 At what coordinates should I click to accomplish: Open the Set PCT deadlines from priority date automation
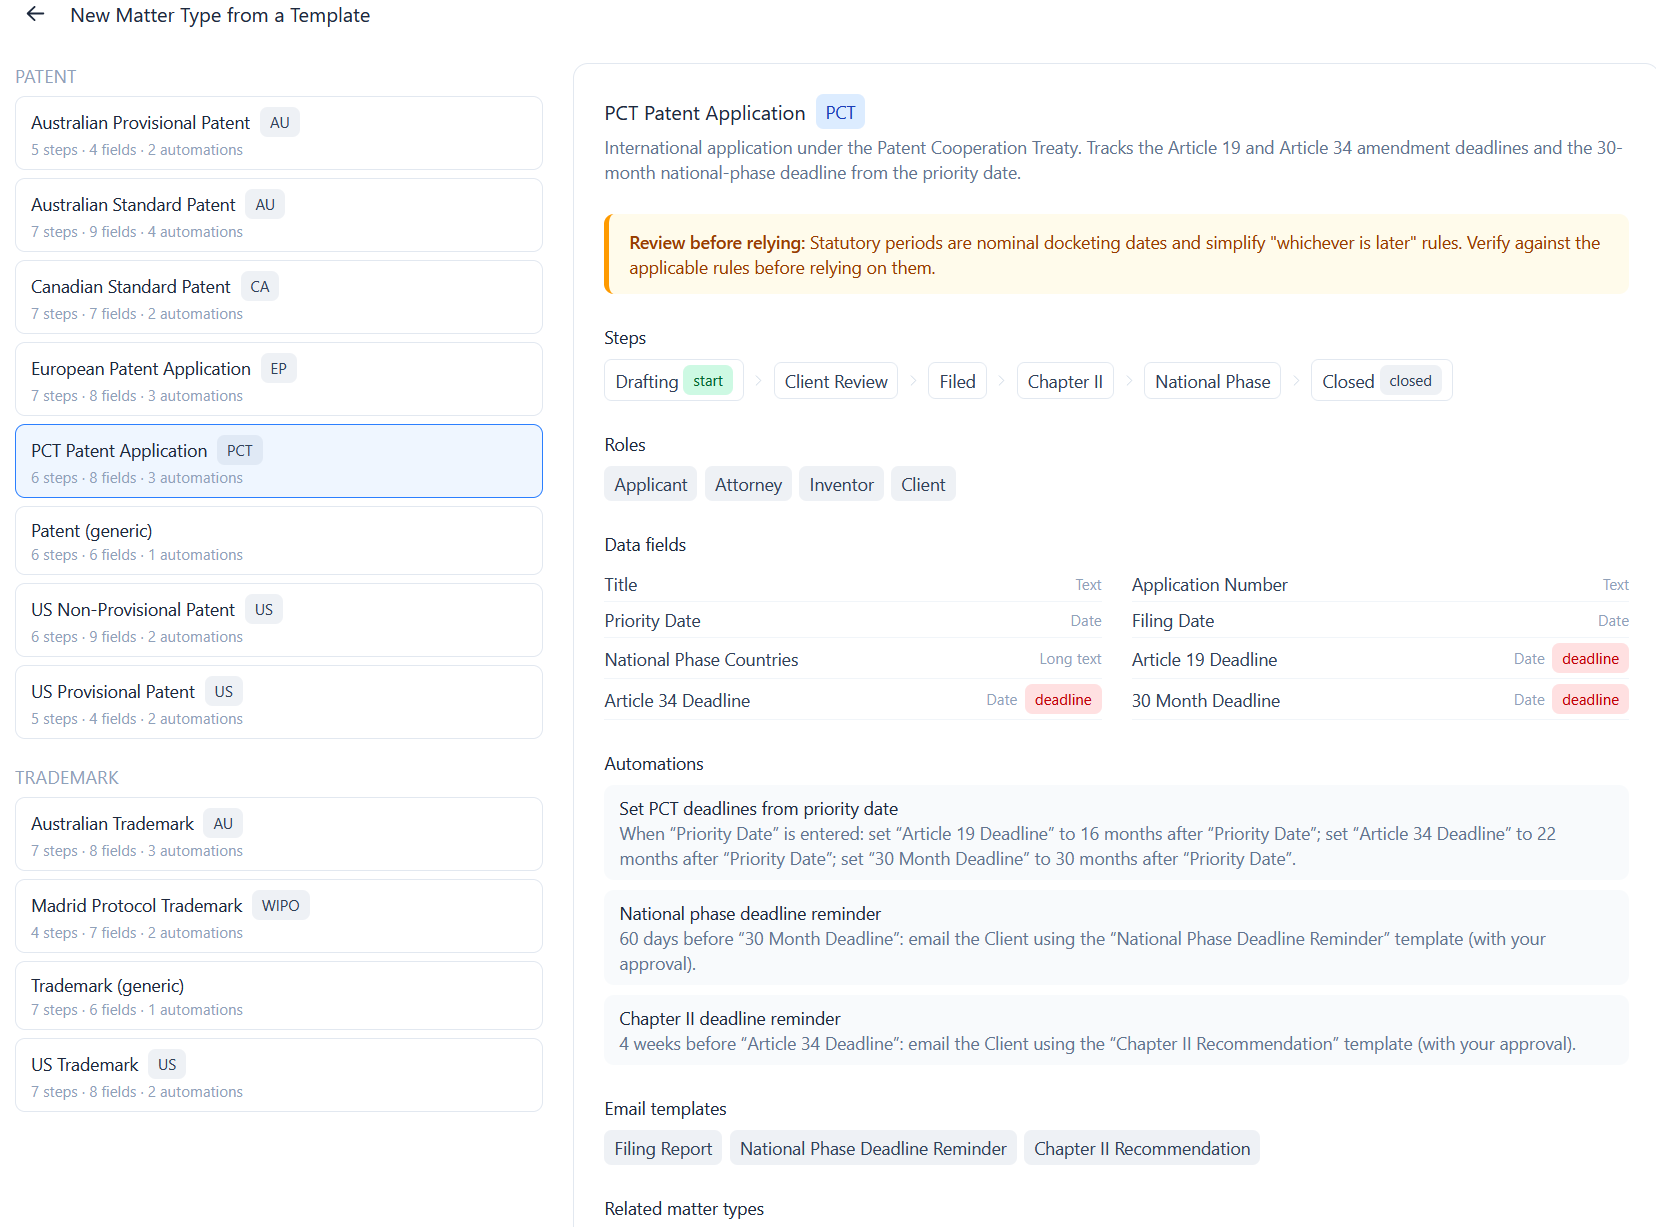coord(1116,833)
